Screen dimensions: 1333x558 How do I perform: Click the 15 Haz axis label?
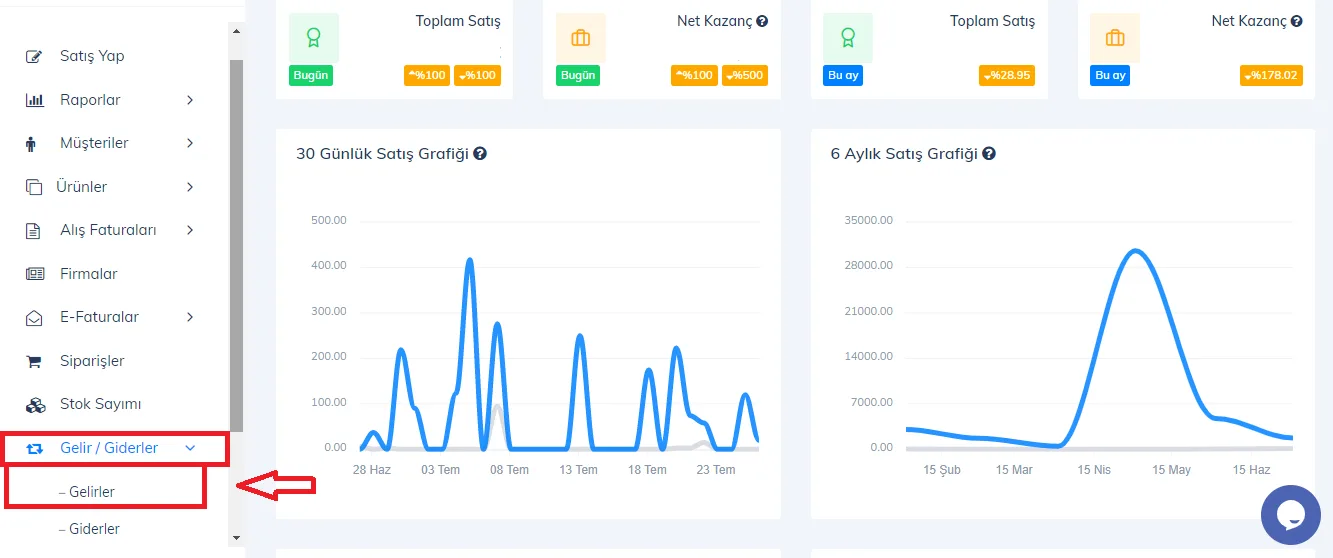(1253, 470)
